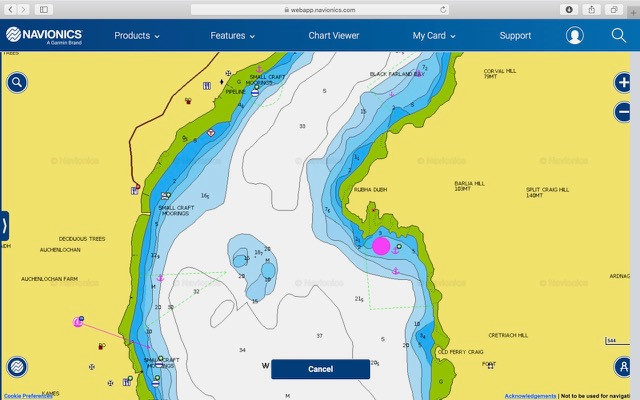This screenshot has height=400, width=640.
Task: Click the site search magnifier icon
Action: (619, 36)
